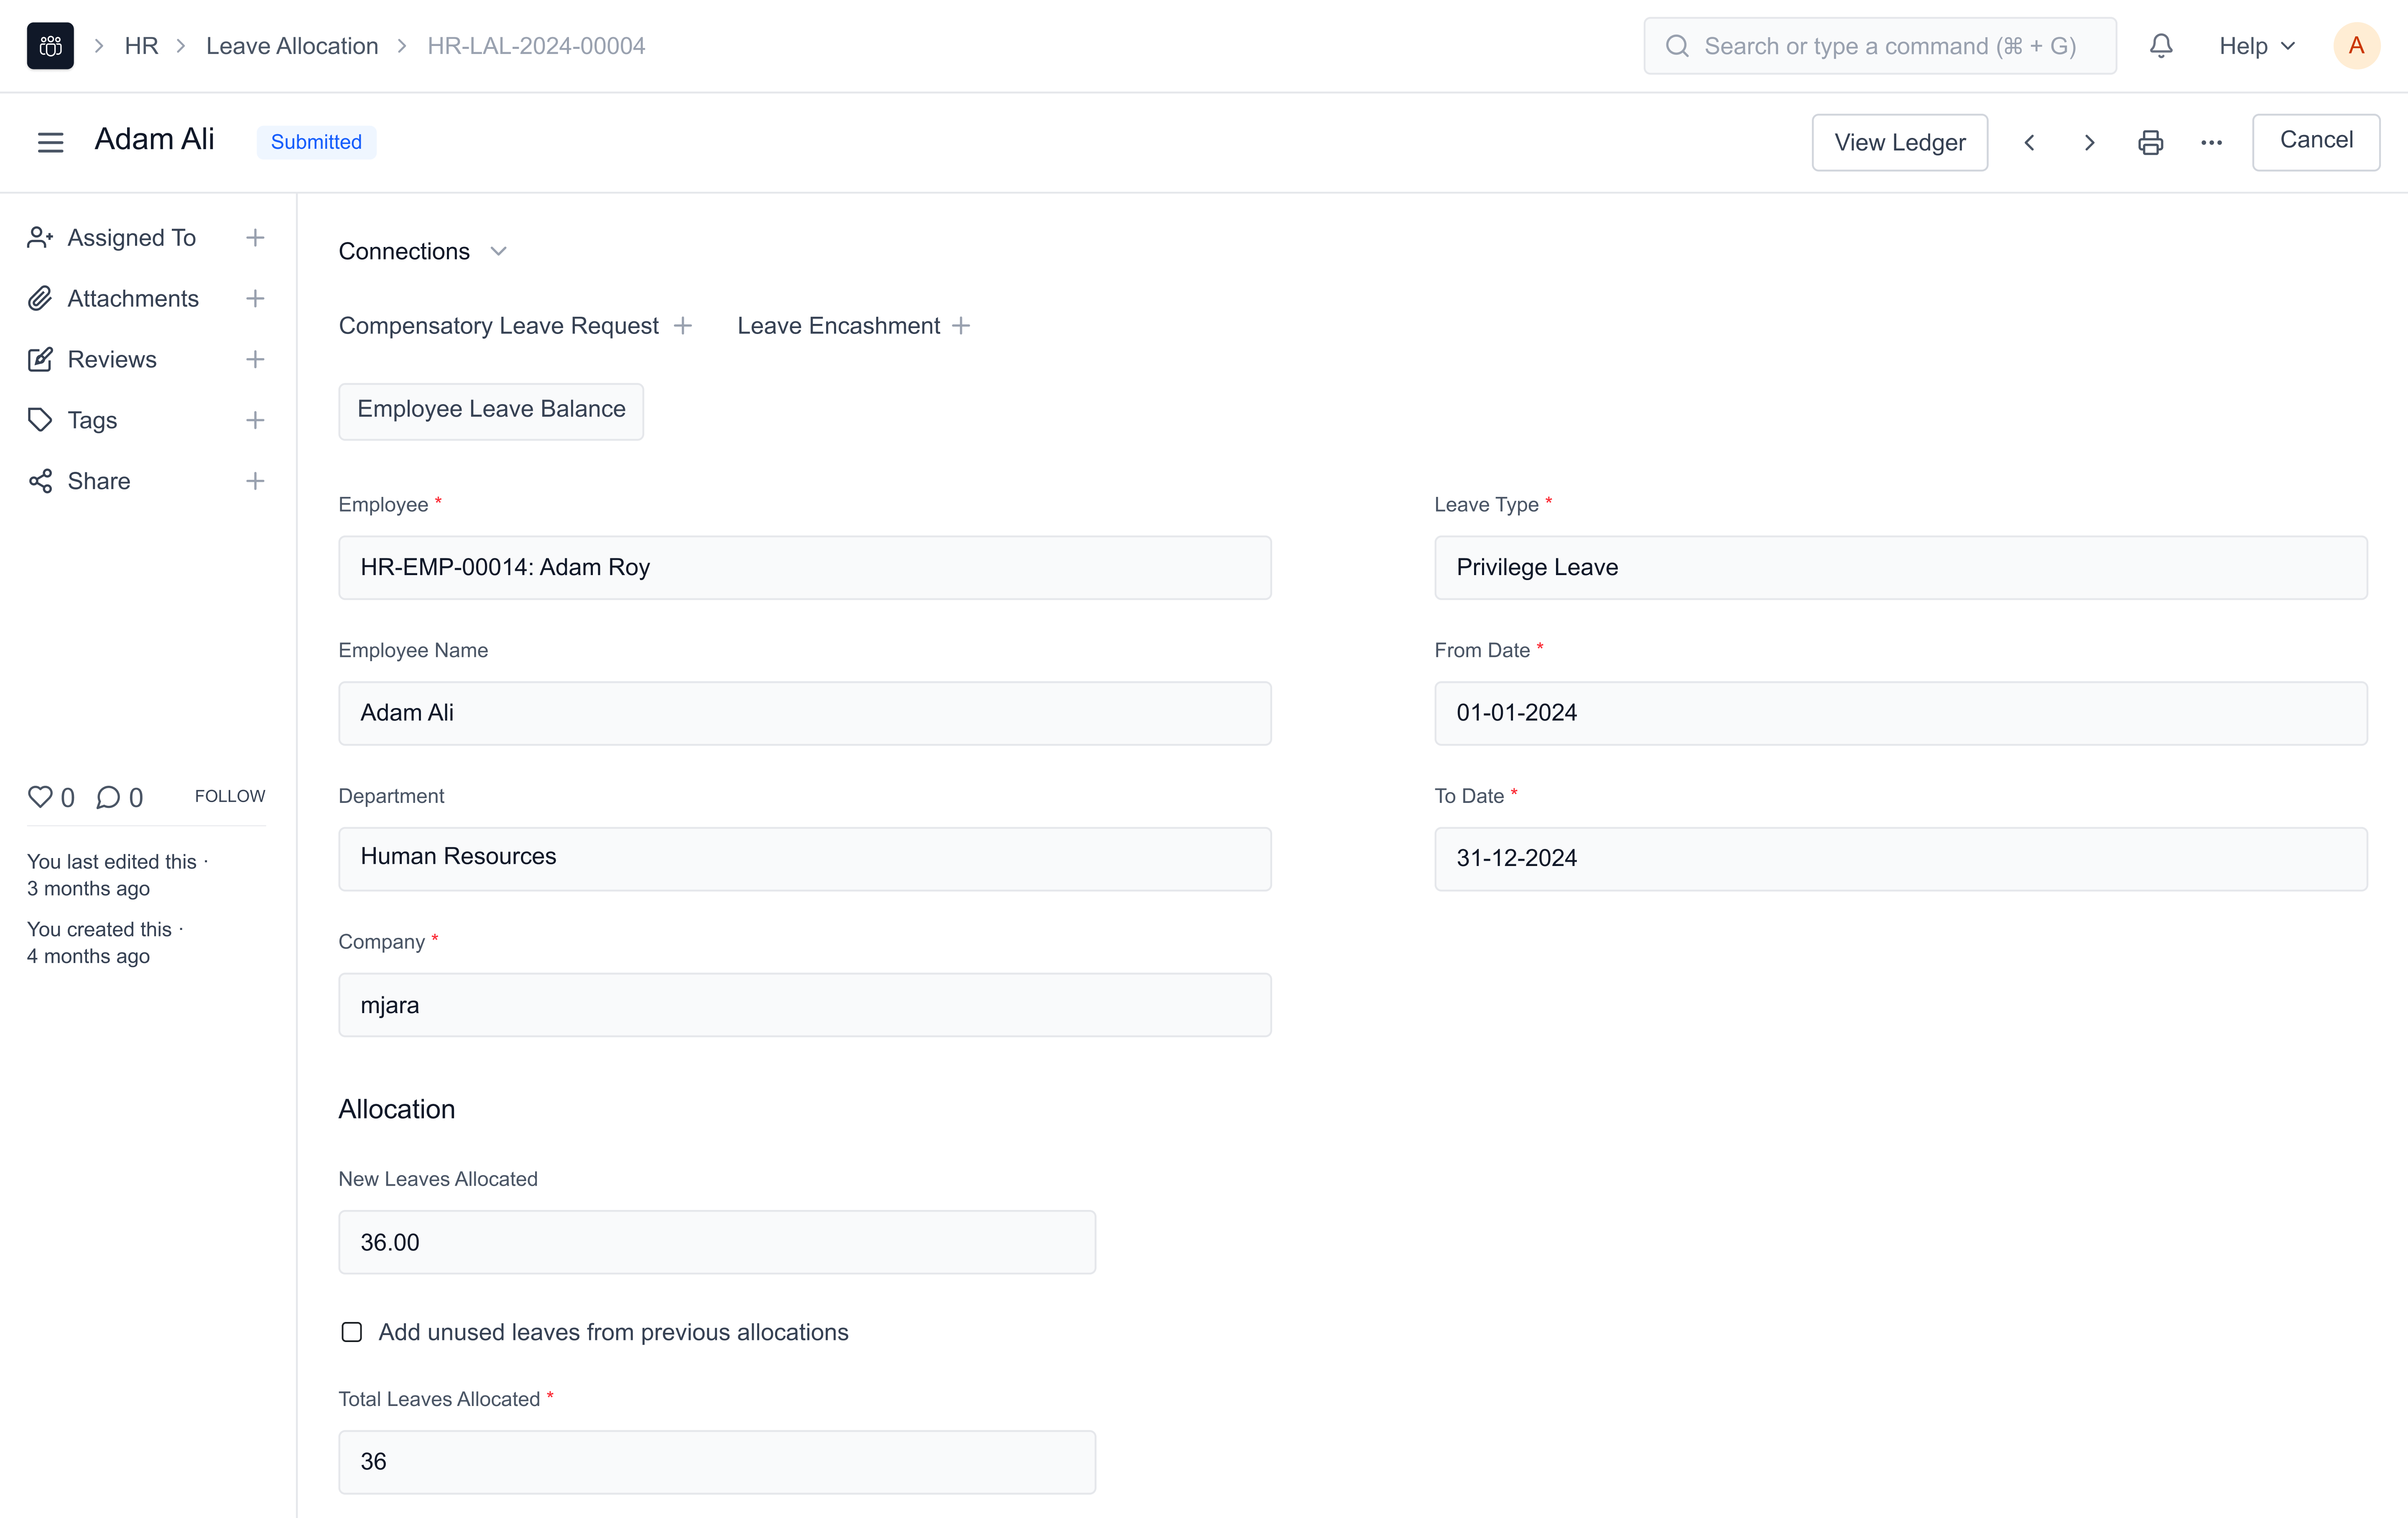Create new Leave Encashment plus icon

click(961, 326)
